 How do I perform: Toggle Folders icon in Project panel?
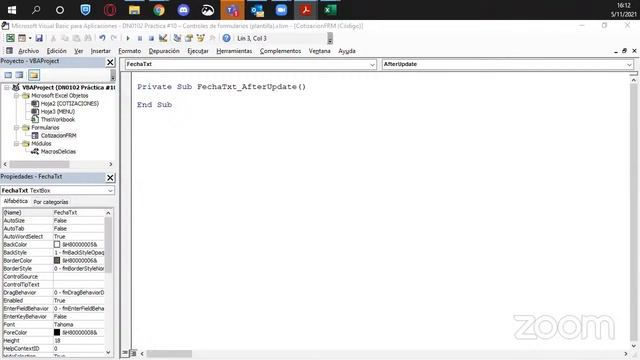(34, 75)
